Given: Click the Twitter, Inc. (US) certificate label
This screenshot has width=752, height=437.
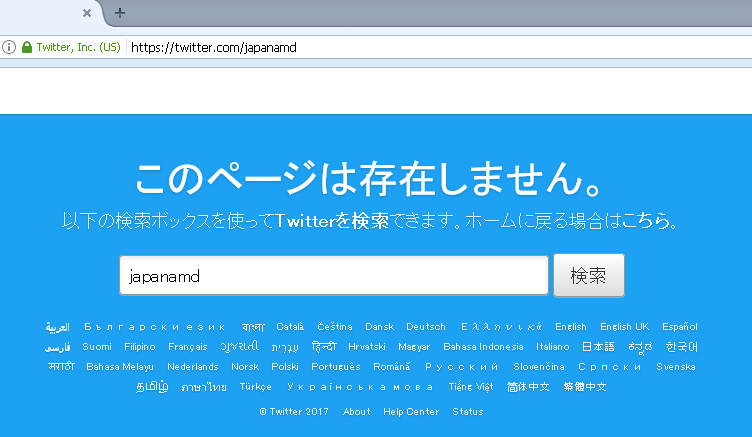Looking at the screenshot, I should [79, 47].
